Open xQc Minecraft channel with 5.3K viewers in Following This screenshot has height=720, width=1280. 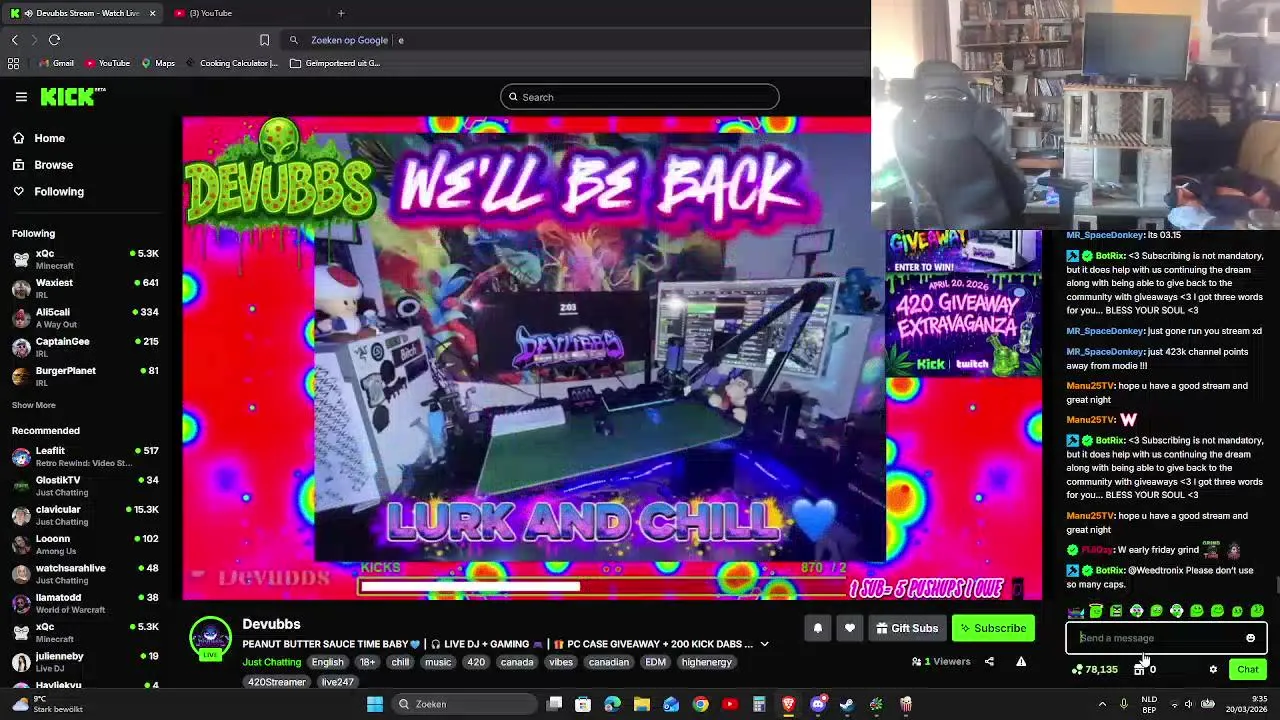[x=85, y=259]
